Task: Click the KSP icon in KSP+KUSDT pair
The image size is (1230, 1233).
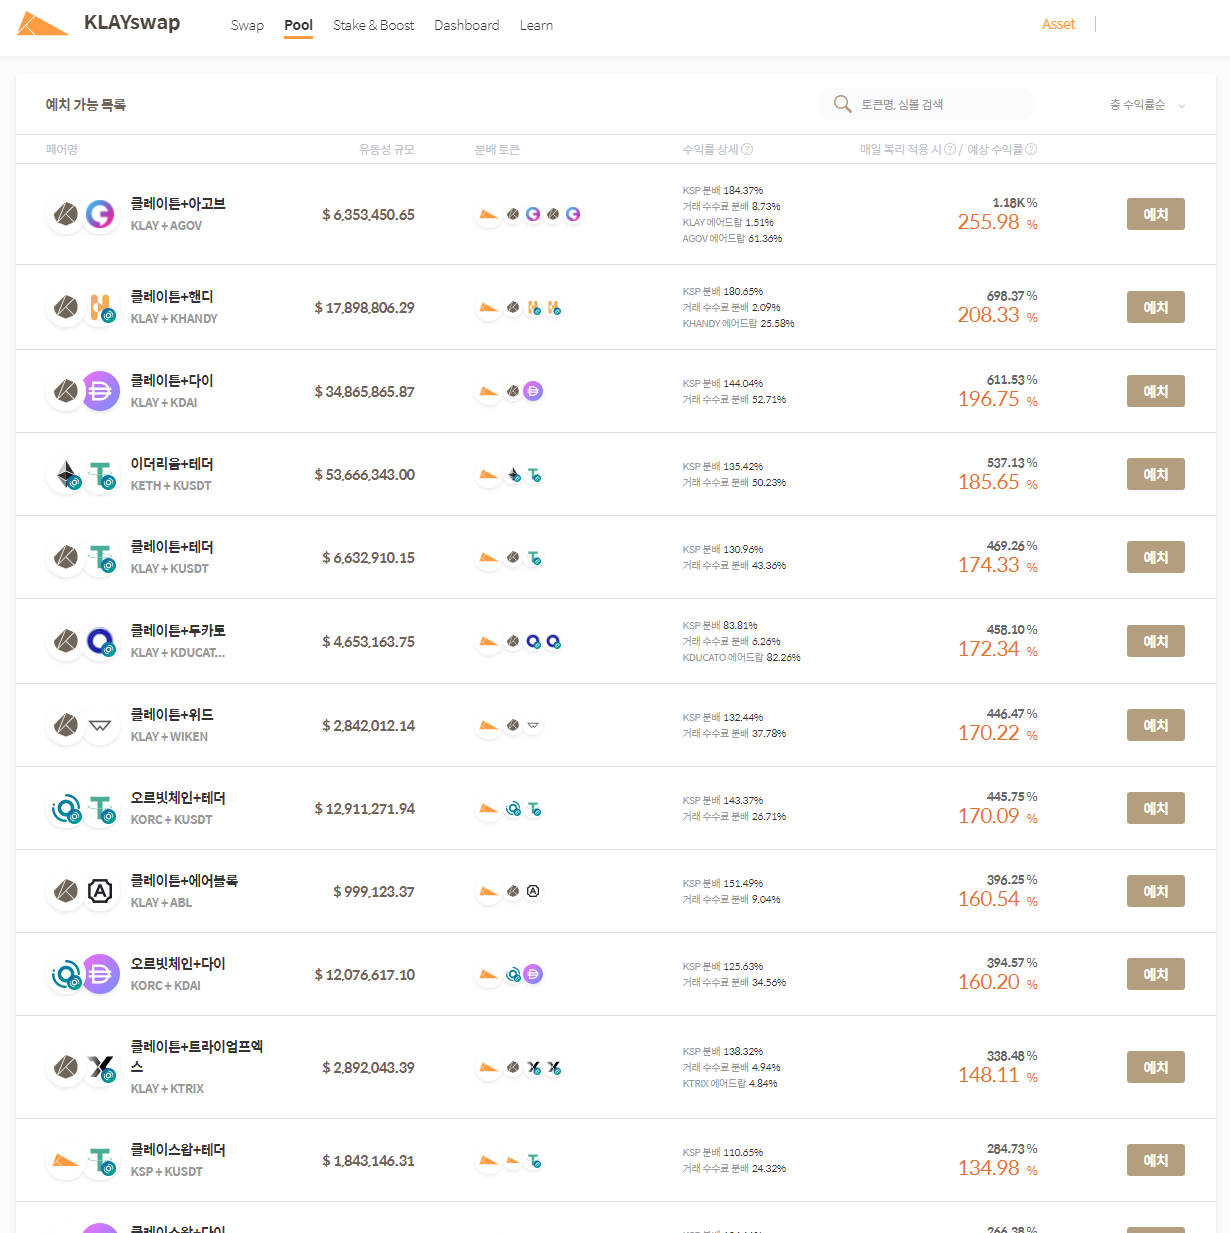Action: [x=66, y=1159]
